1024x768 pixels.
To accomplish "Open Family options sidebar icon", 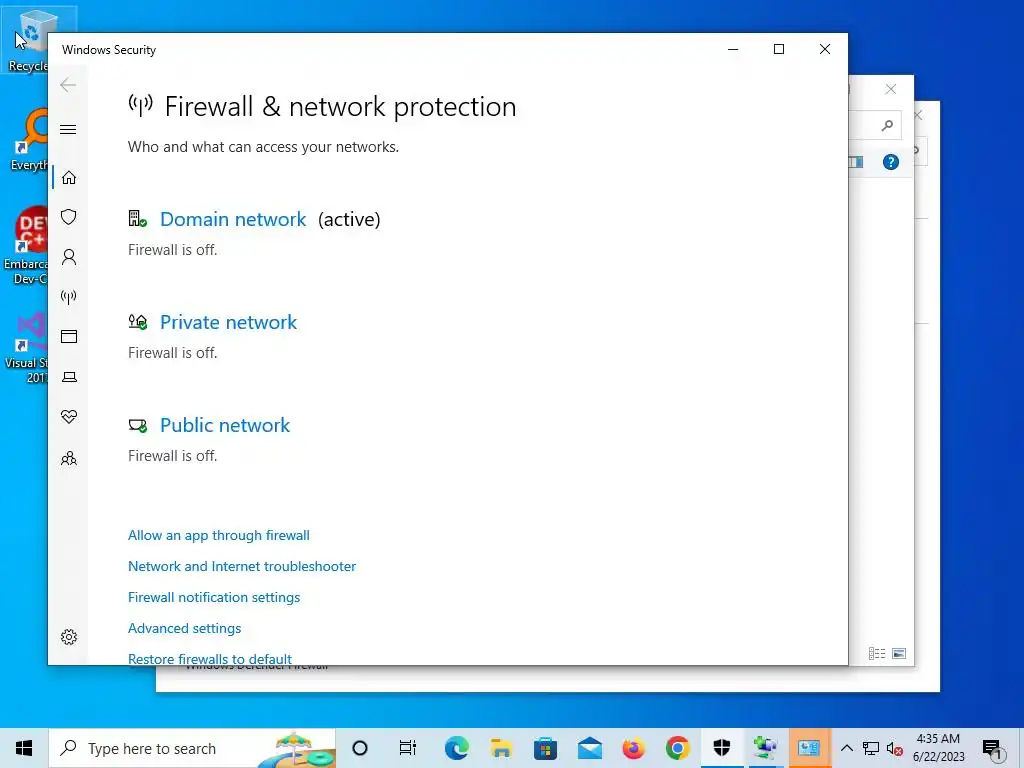I will (x=69, y=458).
